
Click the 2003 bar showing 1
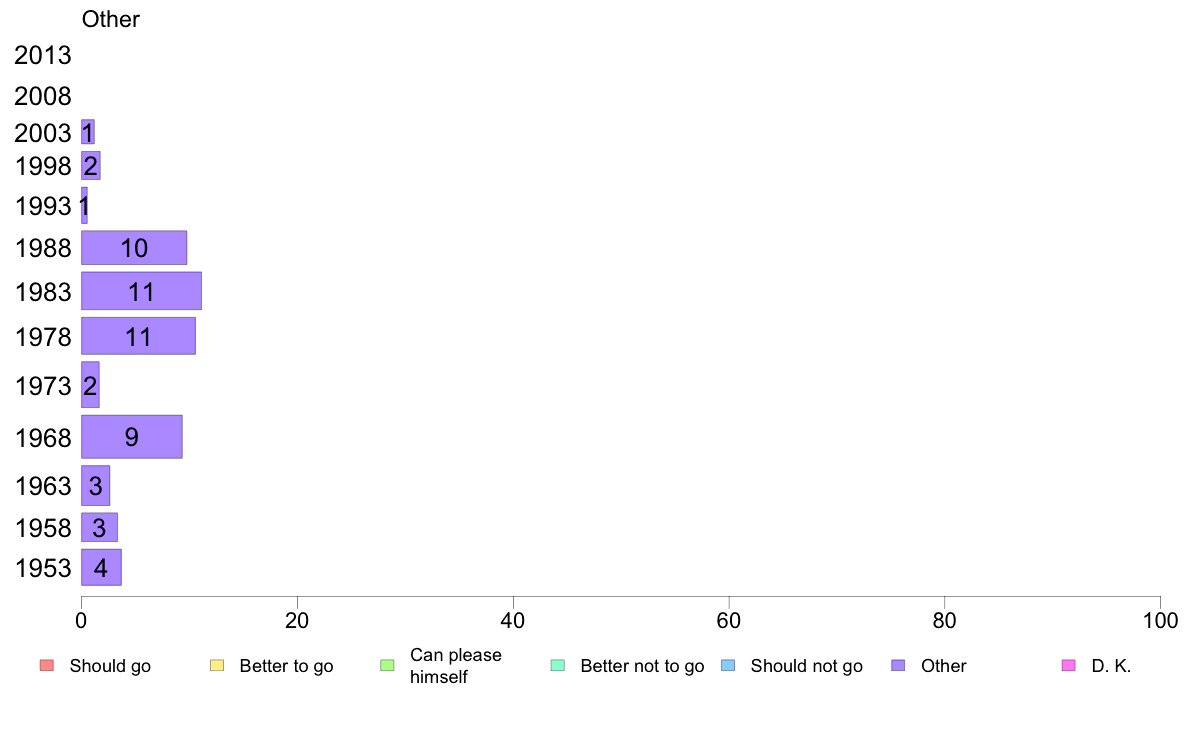(88, 132)
